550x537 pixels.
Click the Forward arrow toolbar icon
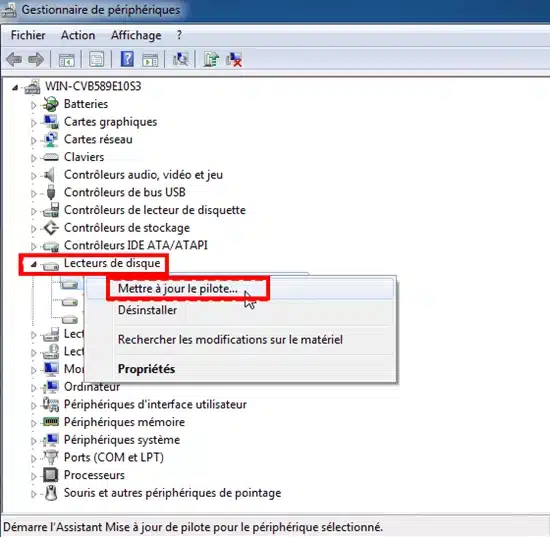(36, 60)
